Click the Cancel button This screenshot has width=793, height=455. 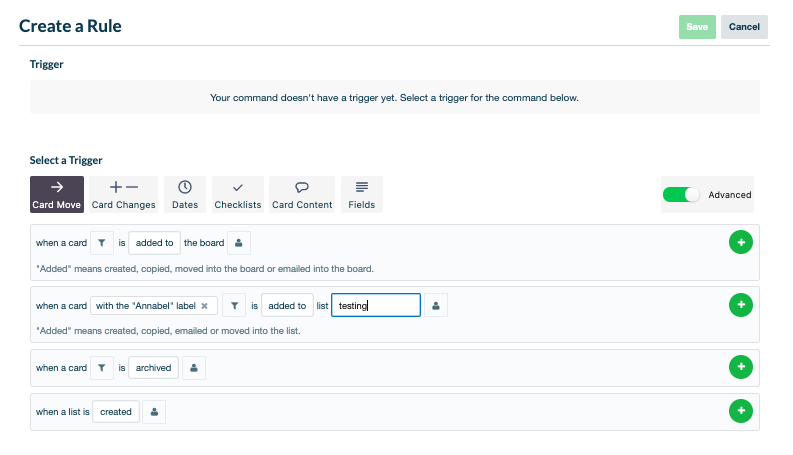pos(744,27)
